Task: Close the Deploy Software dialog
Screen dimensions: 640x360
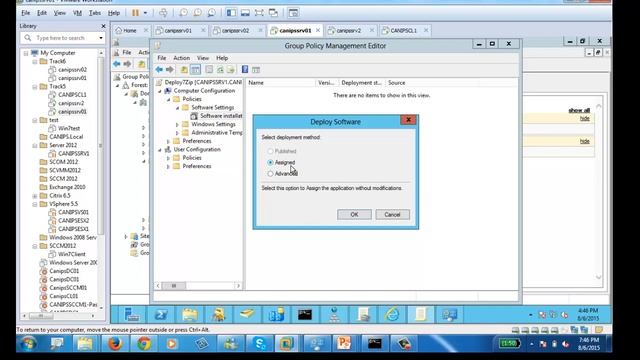Action: tap(408, 120)
